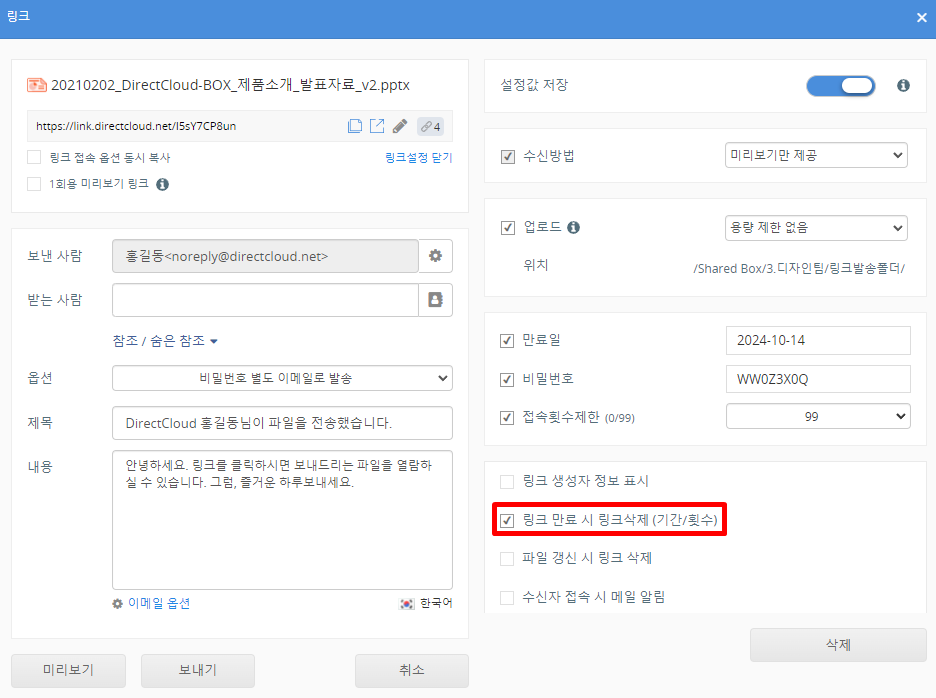Open 비밀번호 별도 이메일로 발송 option dropdown

coord(282,378)
